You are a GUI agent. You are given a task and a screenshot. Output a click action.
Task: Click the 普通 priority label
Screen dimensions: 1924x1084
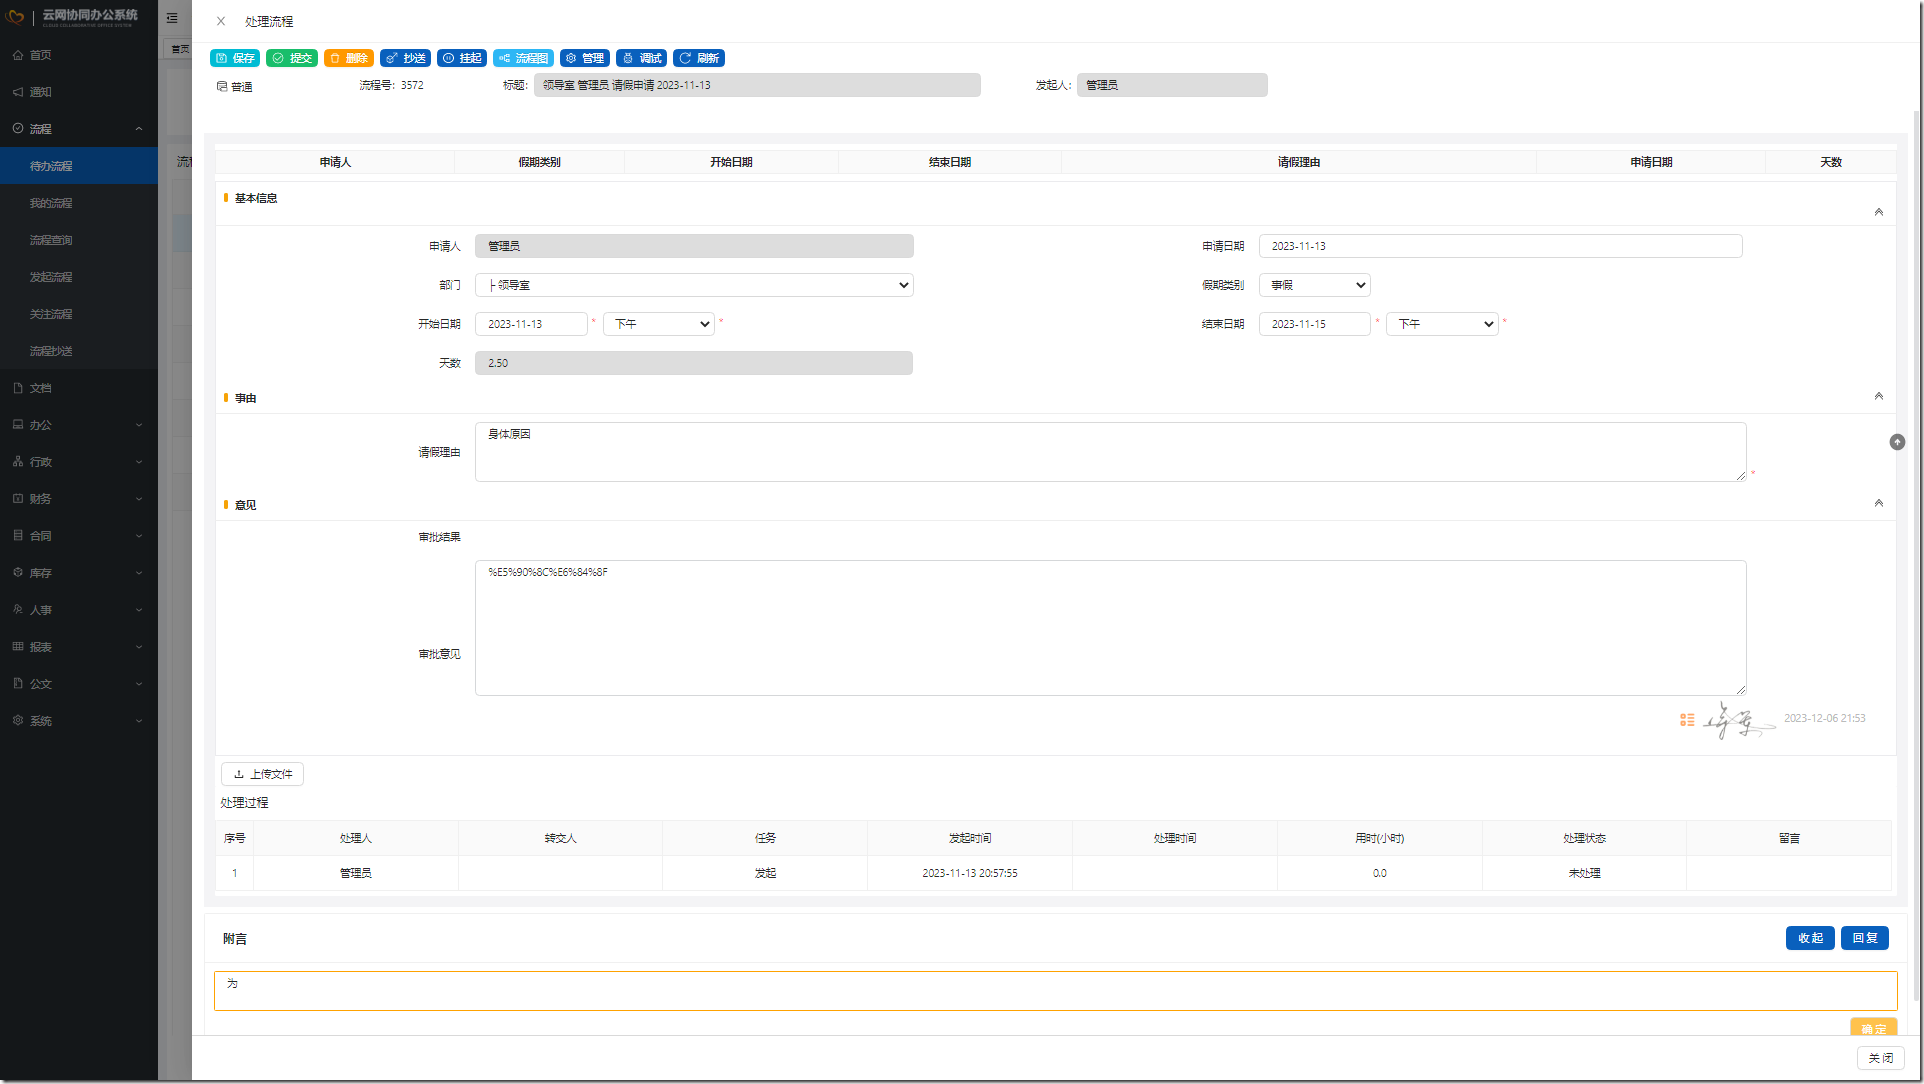[x=235, y=87]
